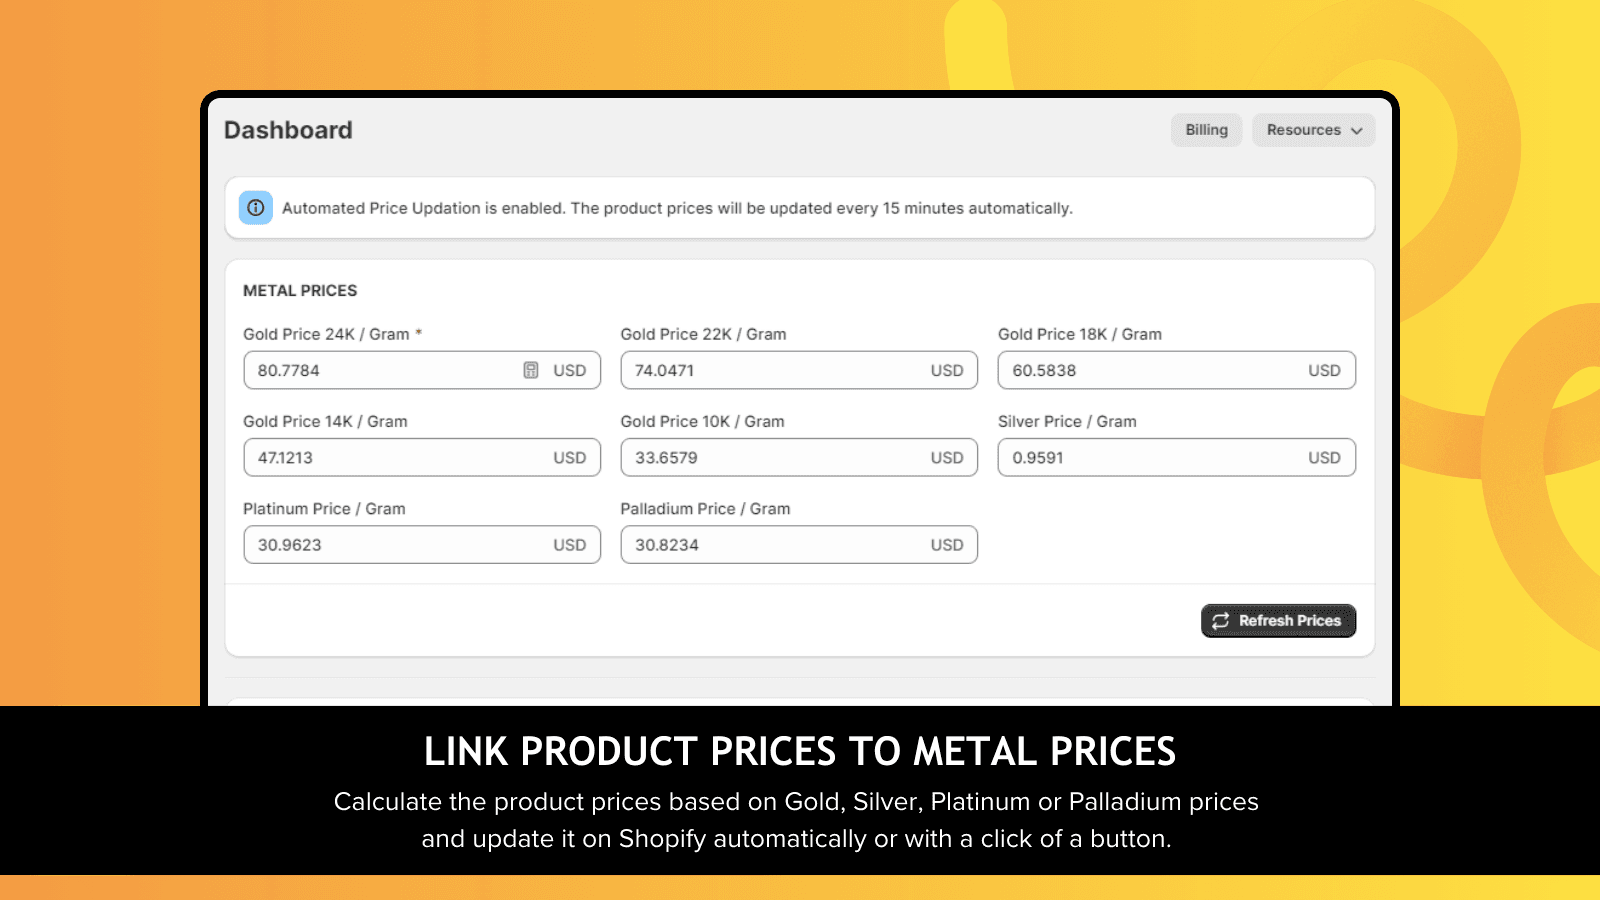The image size is (1600, 900).
Task: Click USD label in Palladium Price field
Action: (947, 544)
